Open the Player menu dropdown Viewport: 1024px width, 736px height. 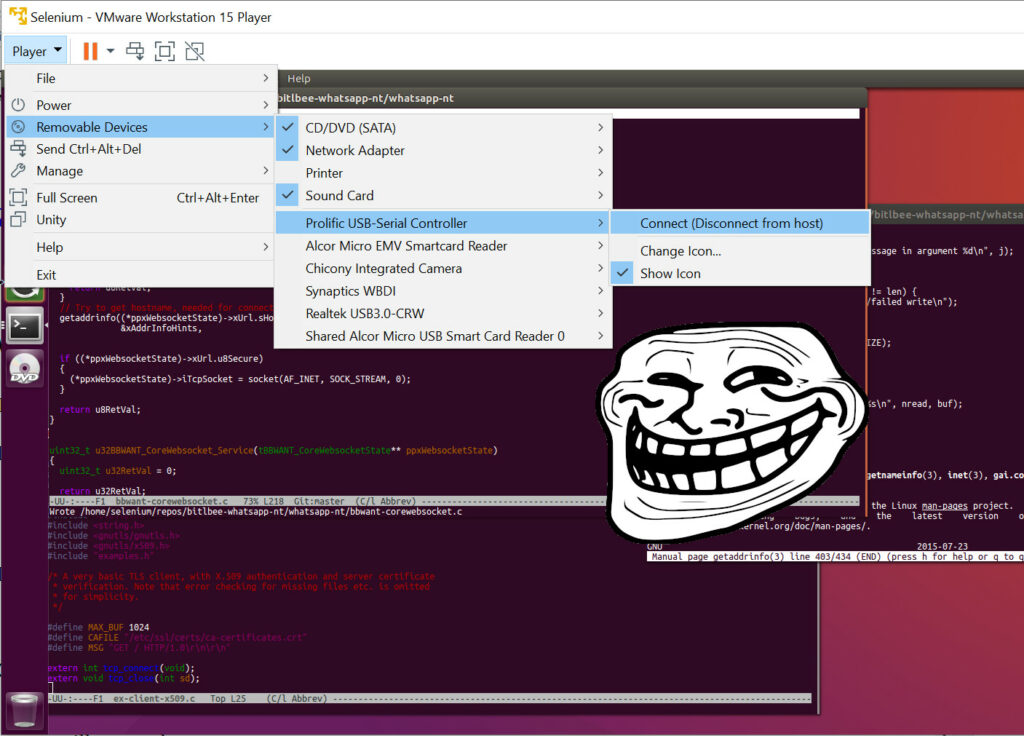point(37,51)
